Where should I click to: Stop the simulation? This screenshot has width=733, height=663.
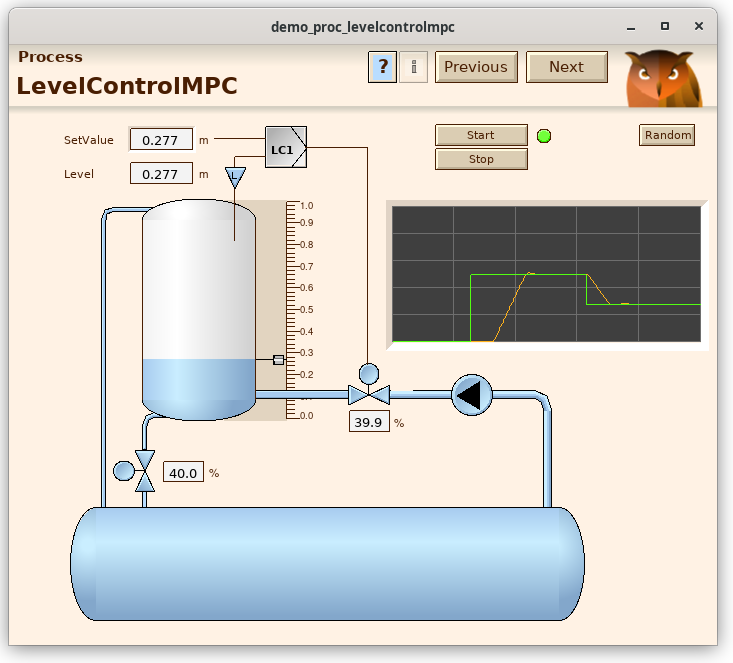click(x=481, y=159)
